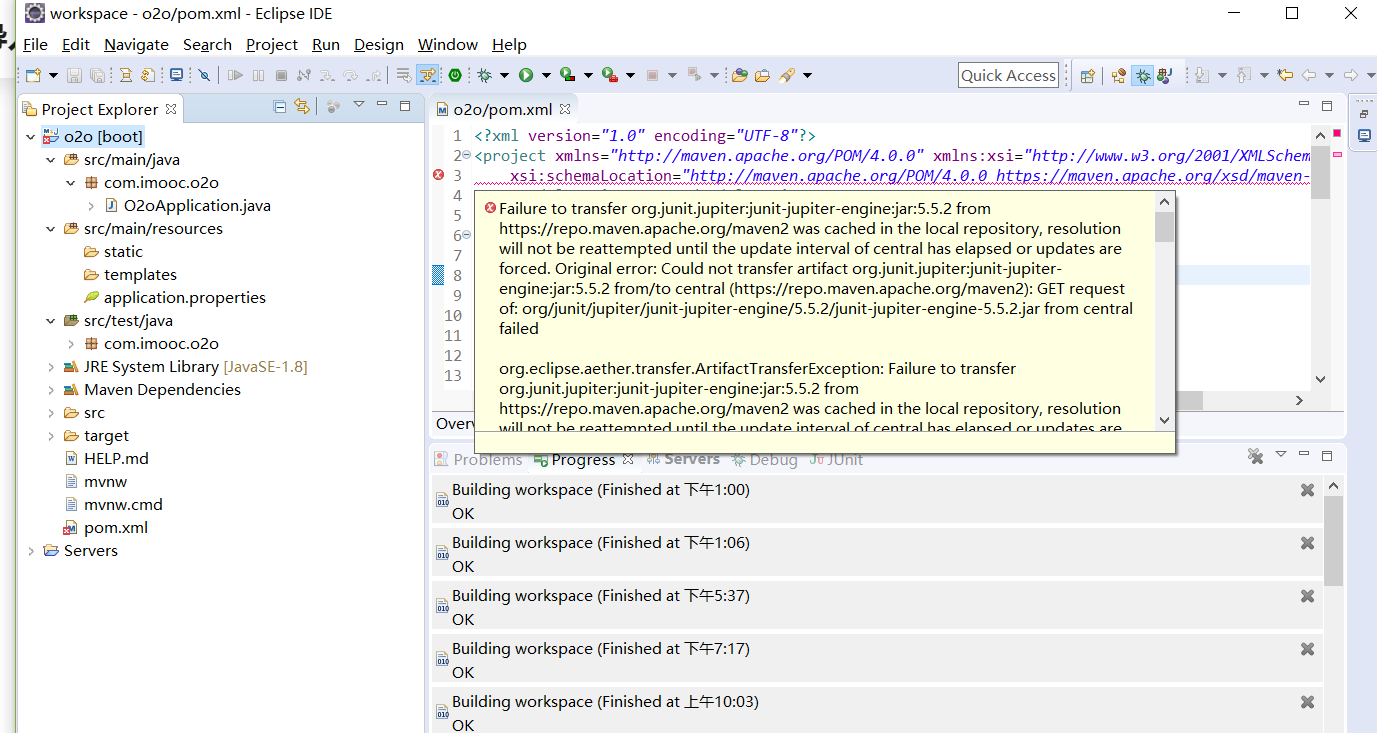Viewport: 1377px width, 733px height.
Task: Toggle the active Debug perspective button
Action: click(x=1142, y=76)
